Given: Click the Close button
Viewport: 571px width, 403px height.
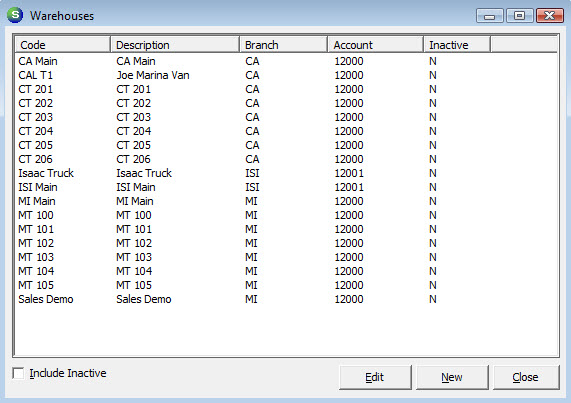Looking at the screenshot, I should pos(525,378).
